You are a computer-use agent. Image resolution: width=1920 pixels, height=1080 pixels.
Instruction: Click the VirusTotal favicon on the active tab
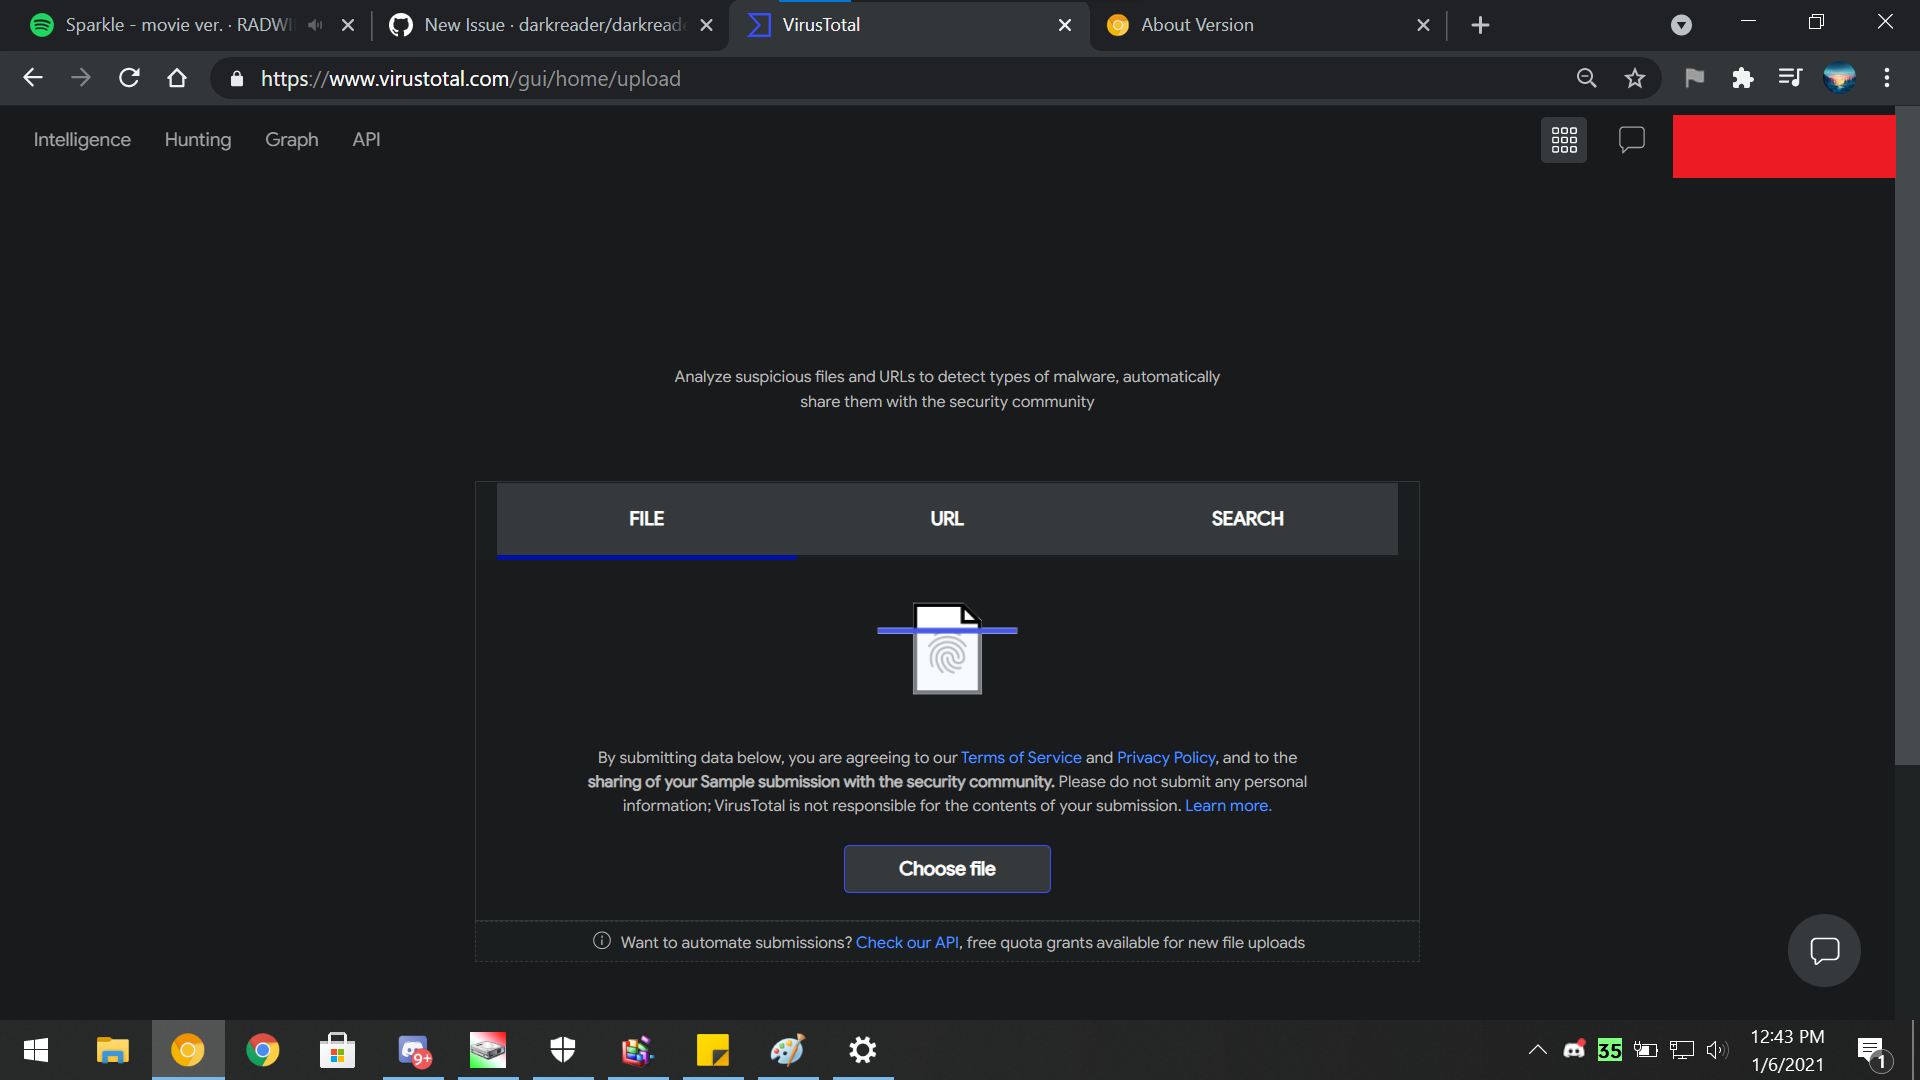tap(758, 25)
